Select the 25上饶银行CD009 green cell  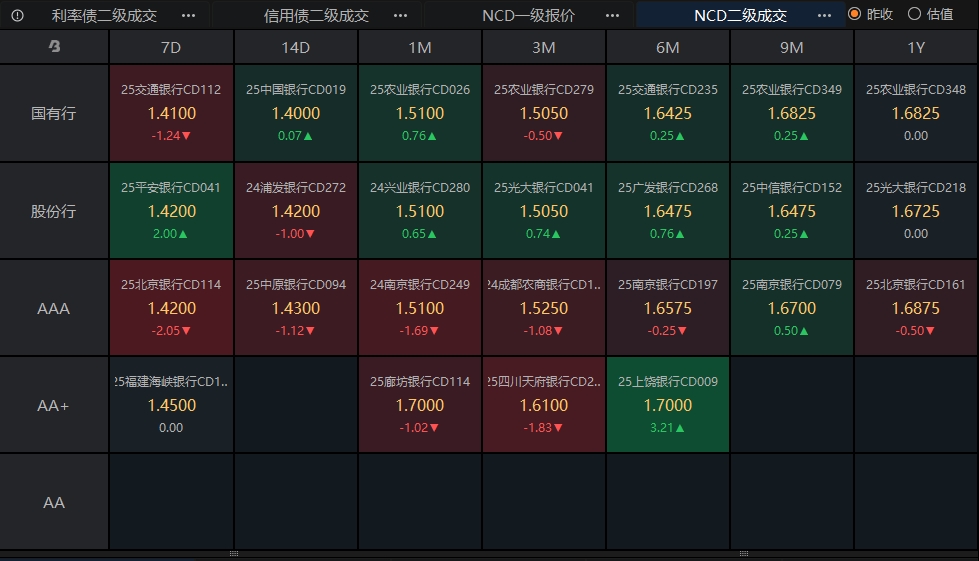667,405
